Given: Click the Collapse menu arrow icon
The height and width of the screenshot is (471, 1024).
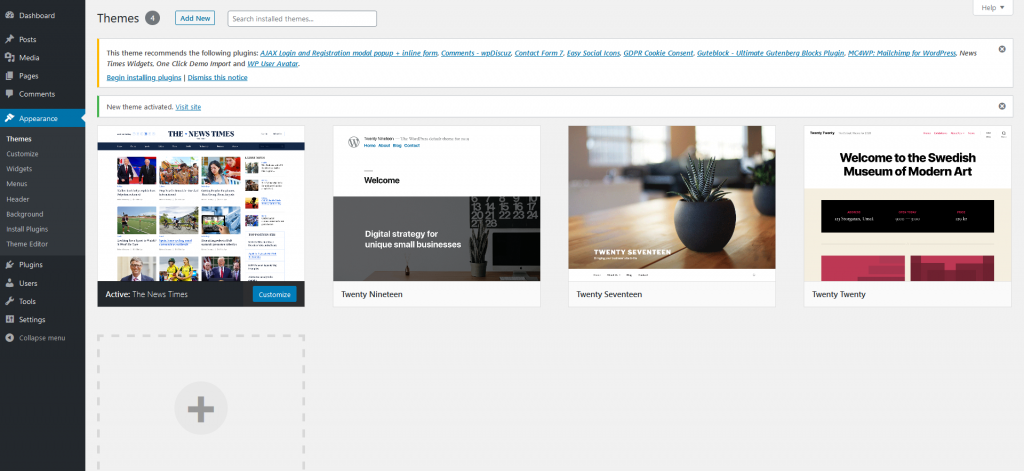Looking at the screenshot, I should 9,338.
